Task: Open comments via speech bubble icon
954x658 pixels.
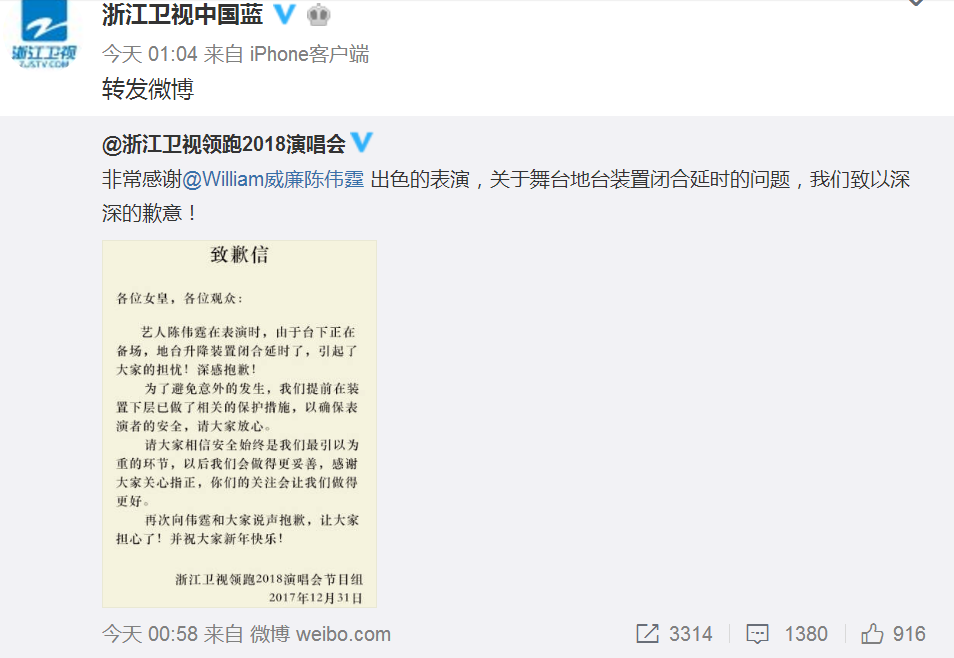Action: click(x=757, y=634)
